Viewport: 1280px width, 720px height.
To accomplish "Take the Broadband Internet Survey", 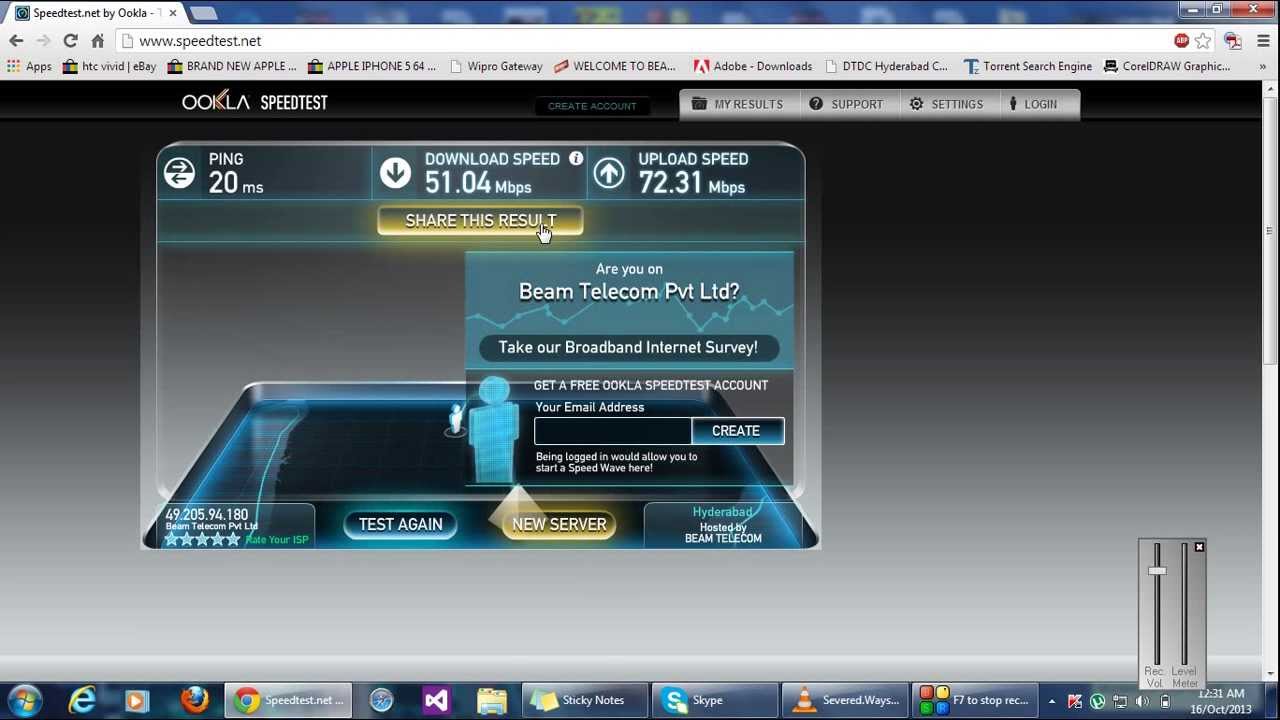I will click(628, 347).
